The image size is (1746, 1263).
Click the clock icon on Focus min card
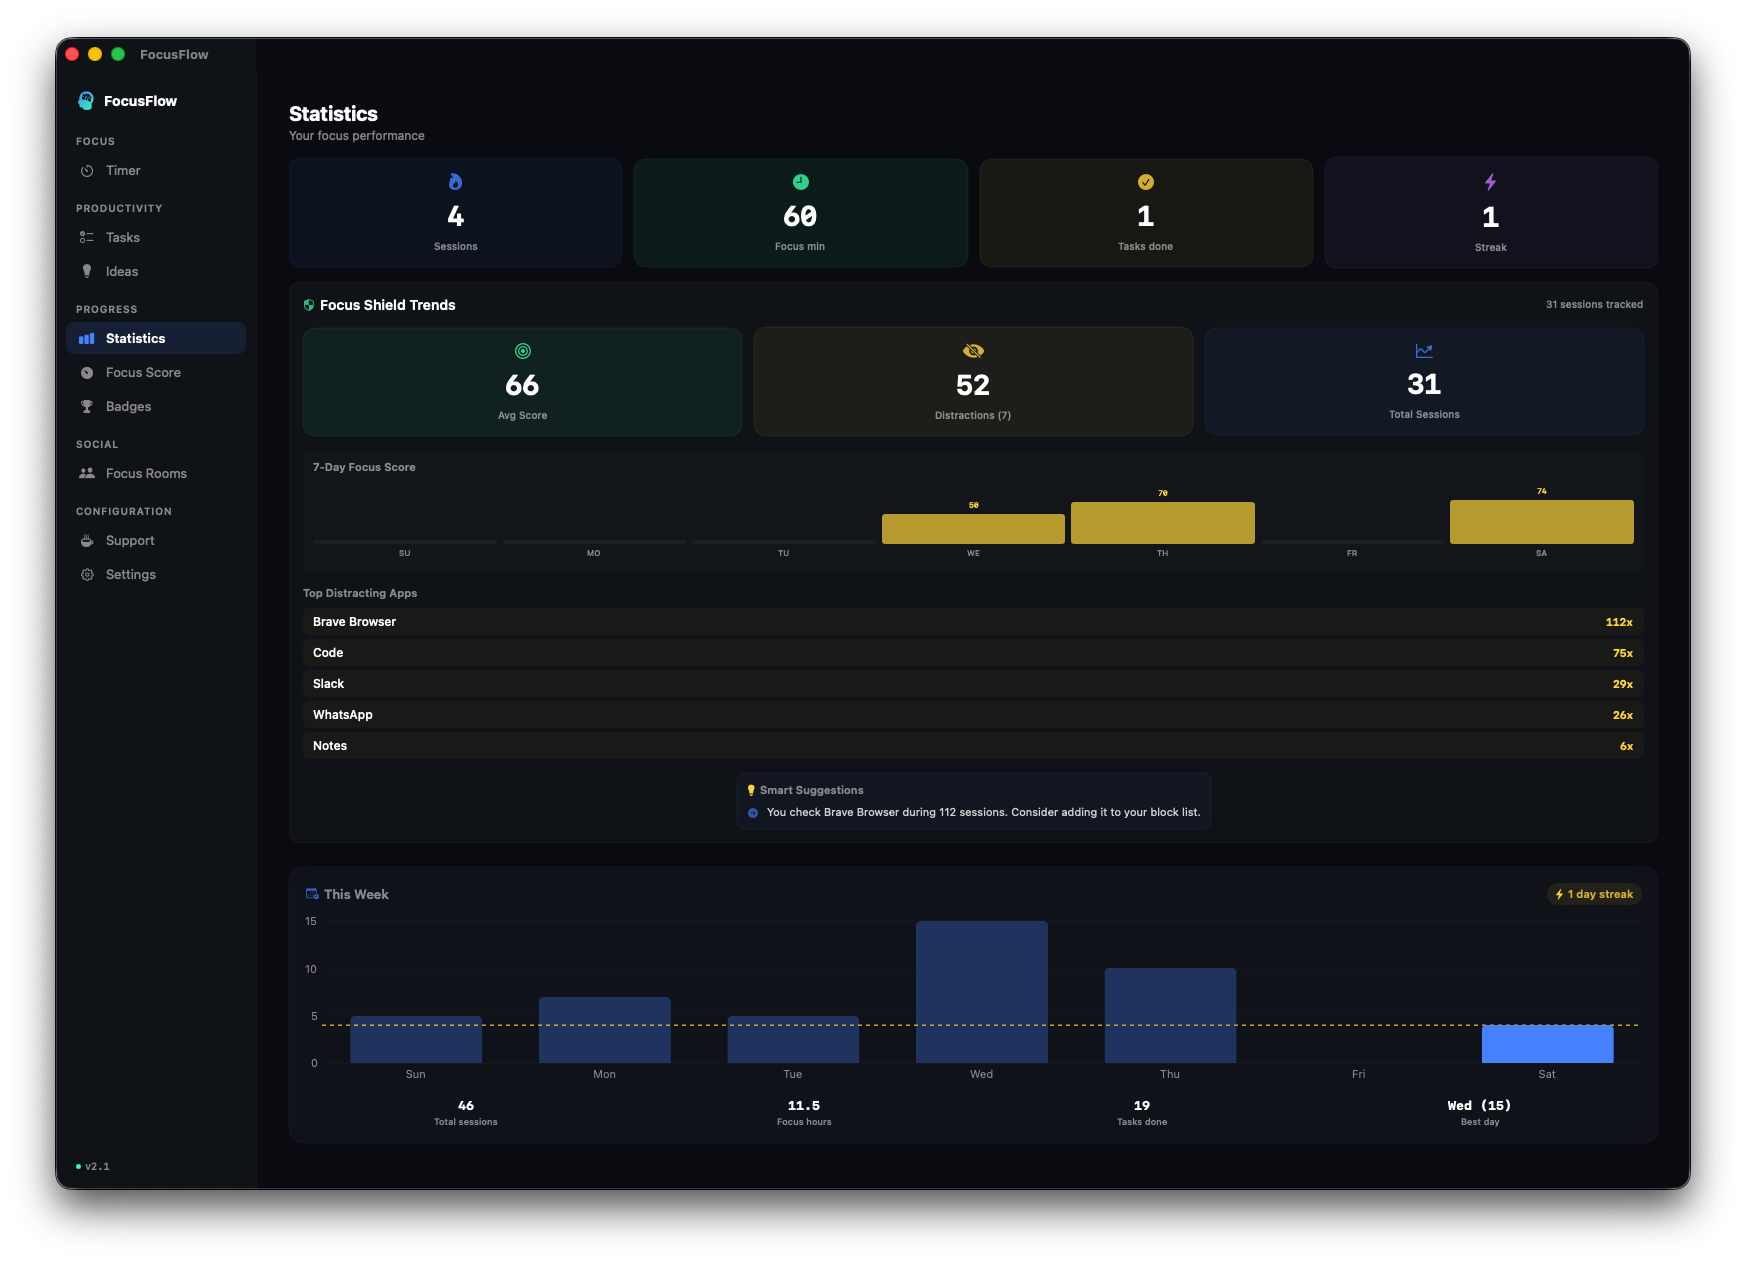(800, 182)
